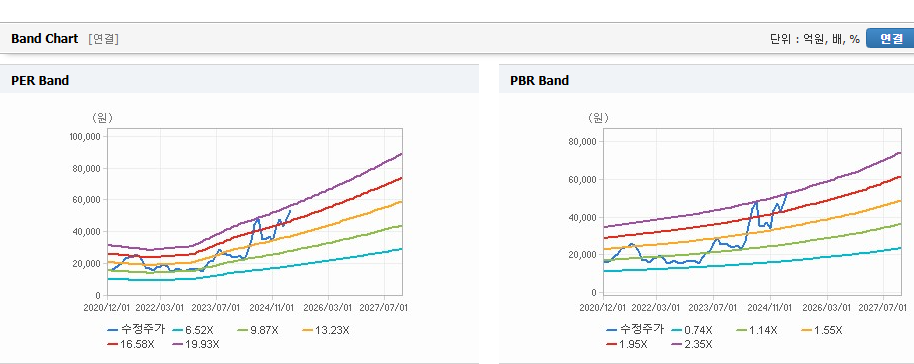The width and height of the screenshot is (914, 364).
Task: Toggle 1.95X legend series in PBR Band
Action: [627, 344]
